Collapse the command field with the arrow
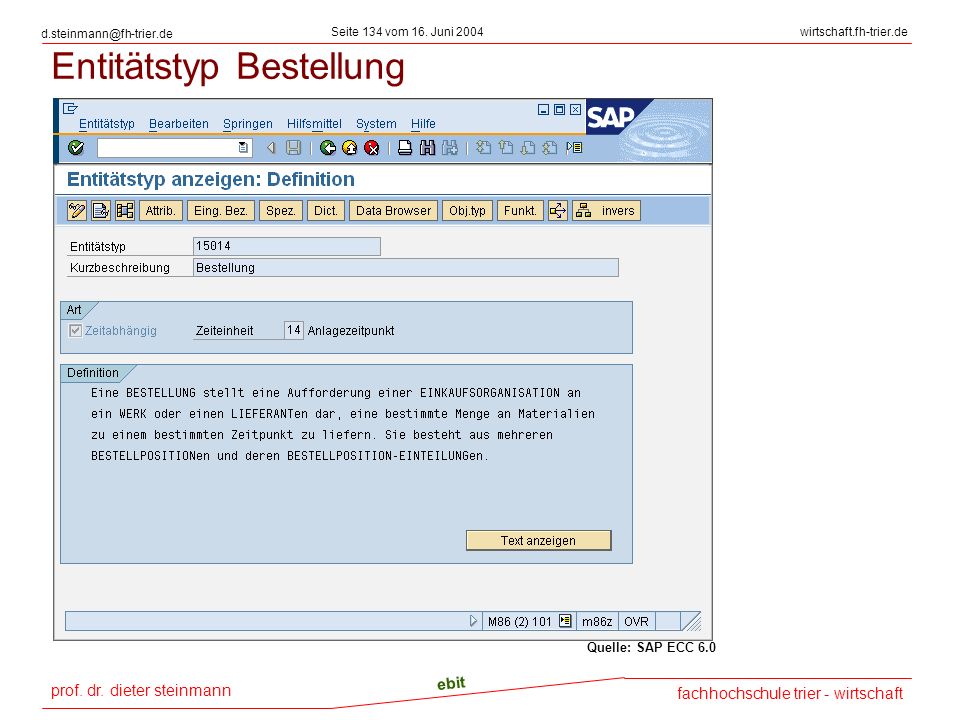This screenshot has height=720, width=960. coord(271,148)
